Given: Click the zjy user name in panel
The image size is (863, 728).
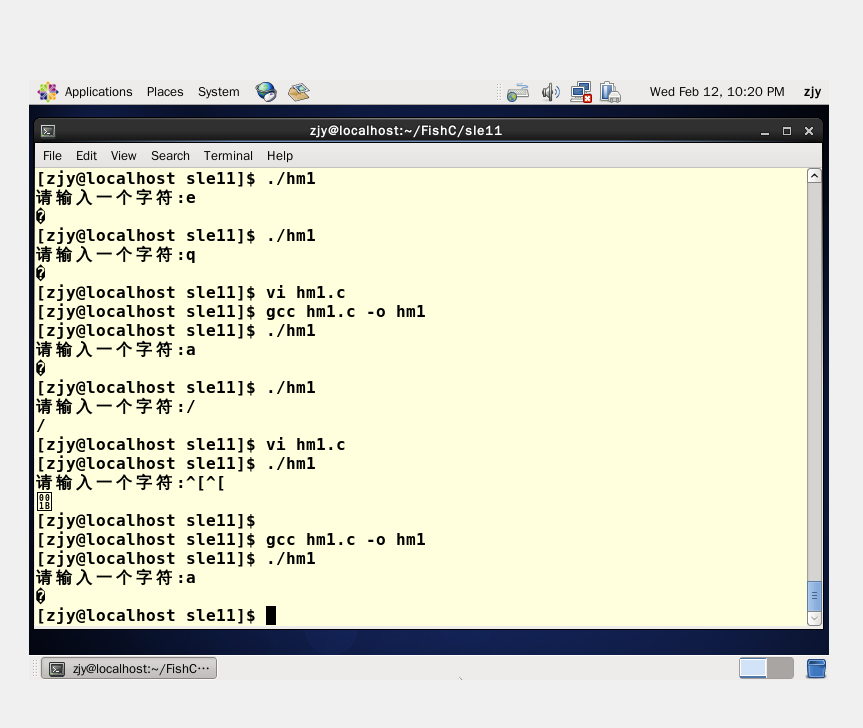Looking at the screenshot, I should [x=812, y=92].
